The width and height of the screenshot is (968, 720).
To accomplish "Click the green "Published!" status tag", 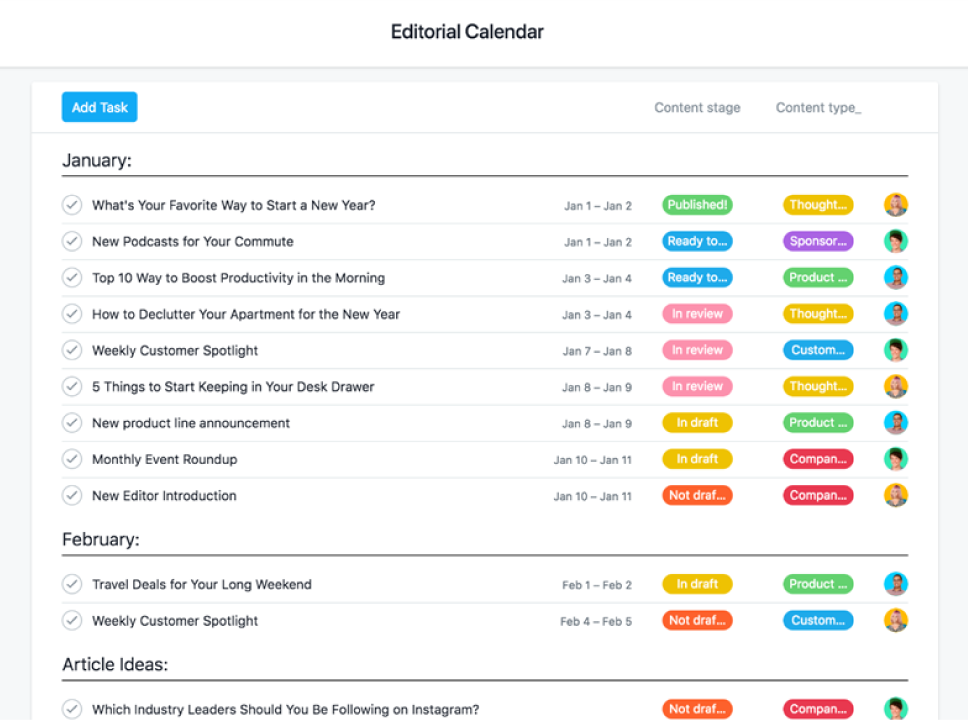I will pos(697,204).
